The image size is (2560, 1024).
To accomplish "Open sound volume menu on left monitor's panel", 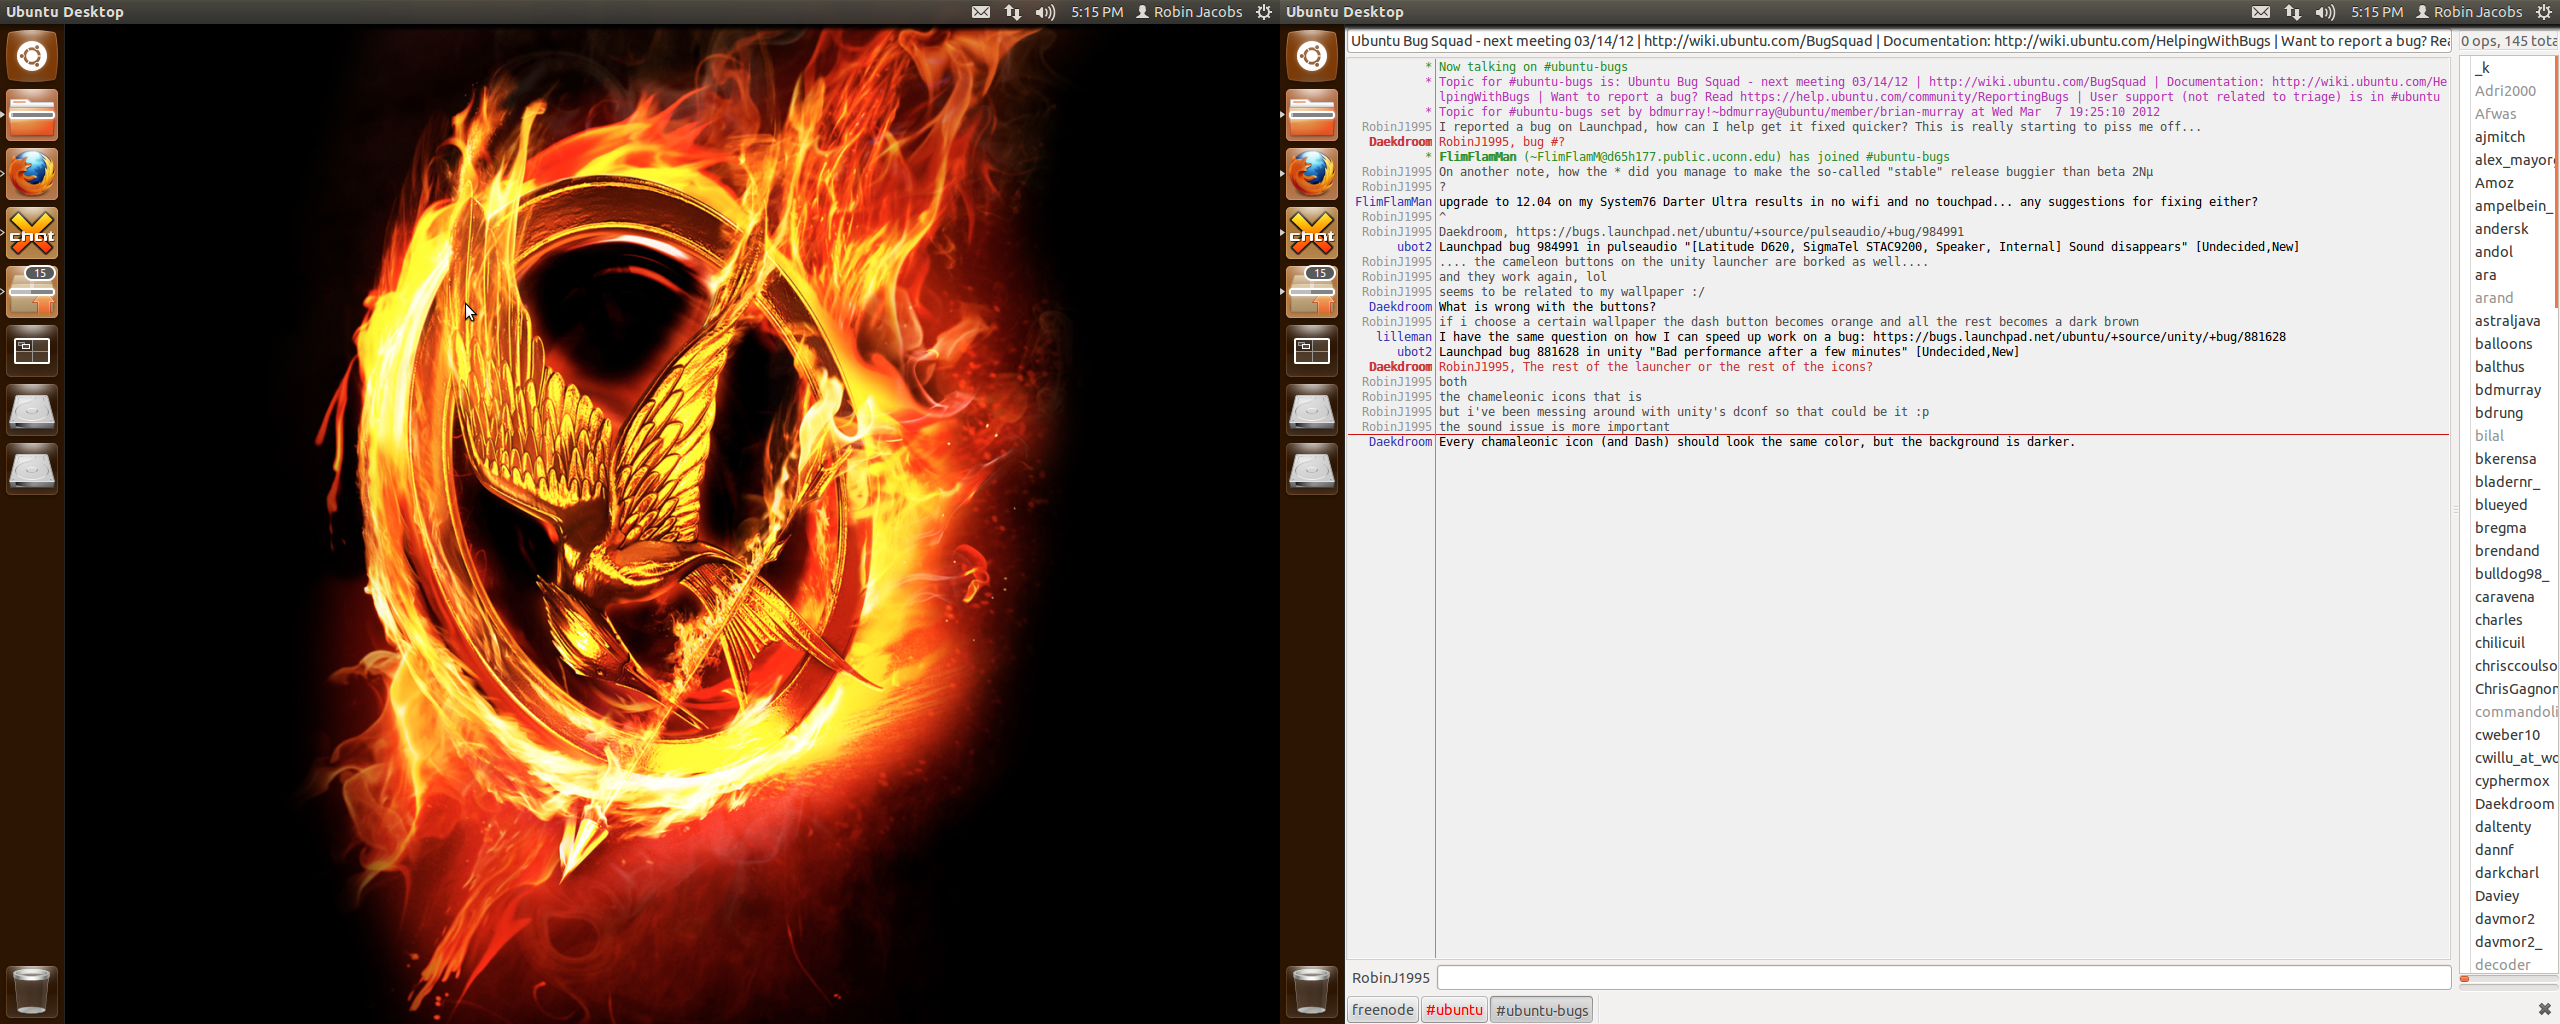I will pos(1045,12).
